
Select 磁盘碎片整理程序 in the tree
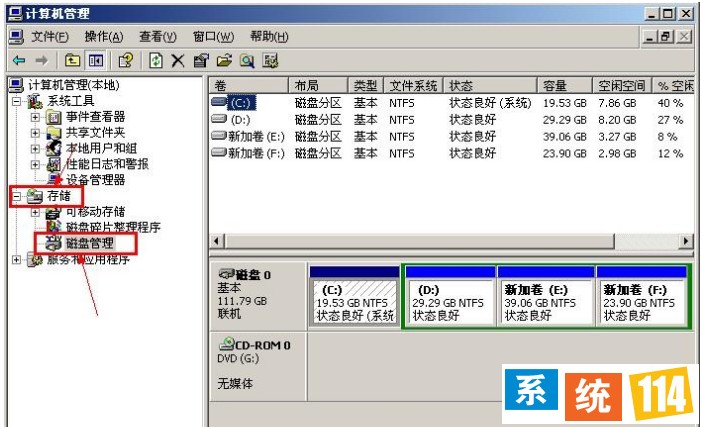click(113, 227)
